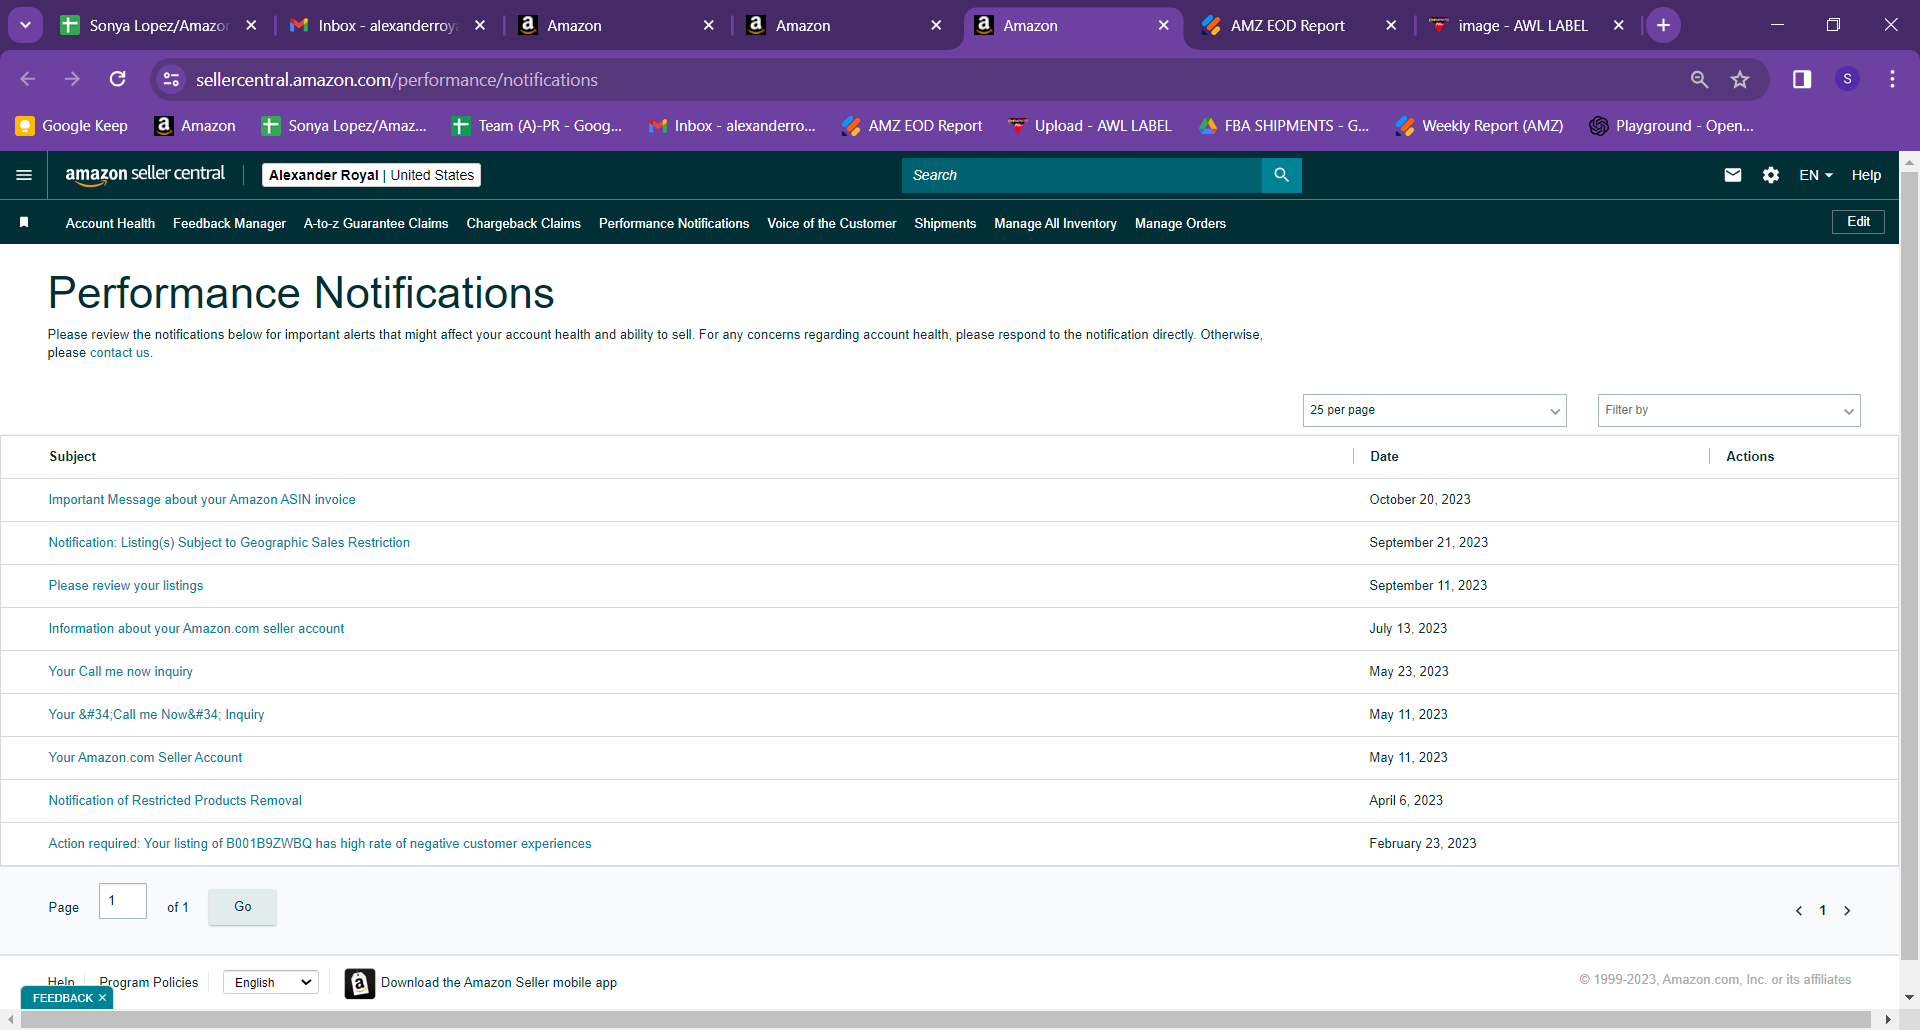The width and height of the screenshot is (1920, 1030).
Task: Open Action required B001B9ZWBQ notification
Action: [x=320, y=844]
